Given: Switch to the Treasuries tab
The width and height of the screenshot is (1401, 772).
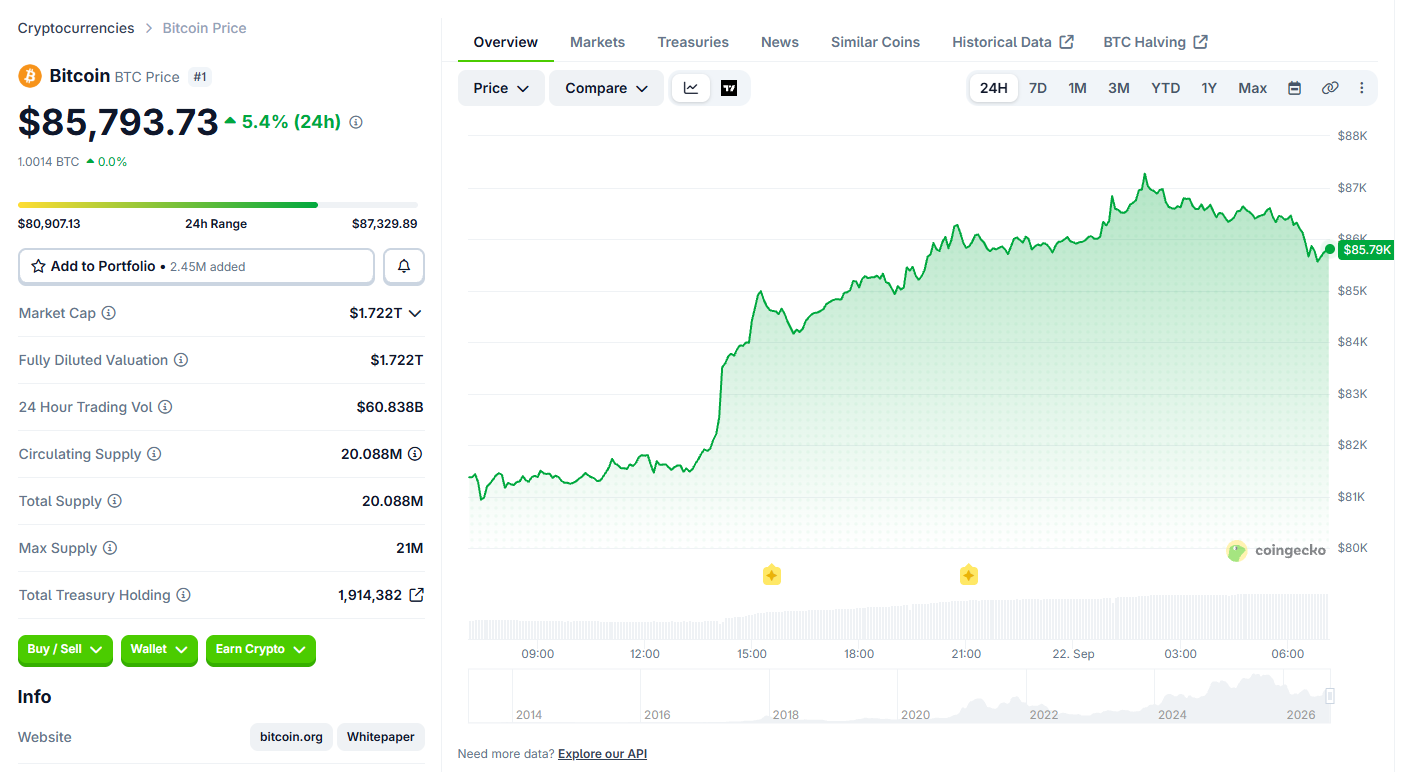Looking at the screenshot, I should click(693, 42).
